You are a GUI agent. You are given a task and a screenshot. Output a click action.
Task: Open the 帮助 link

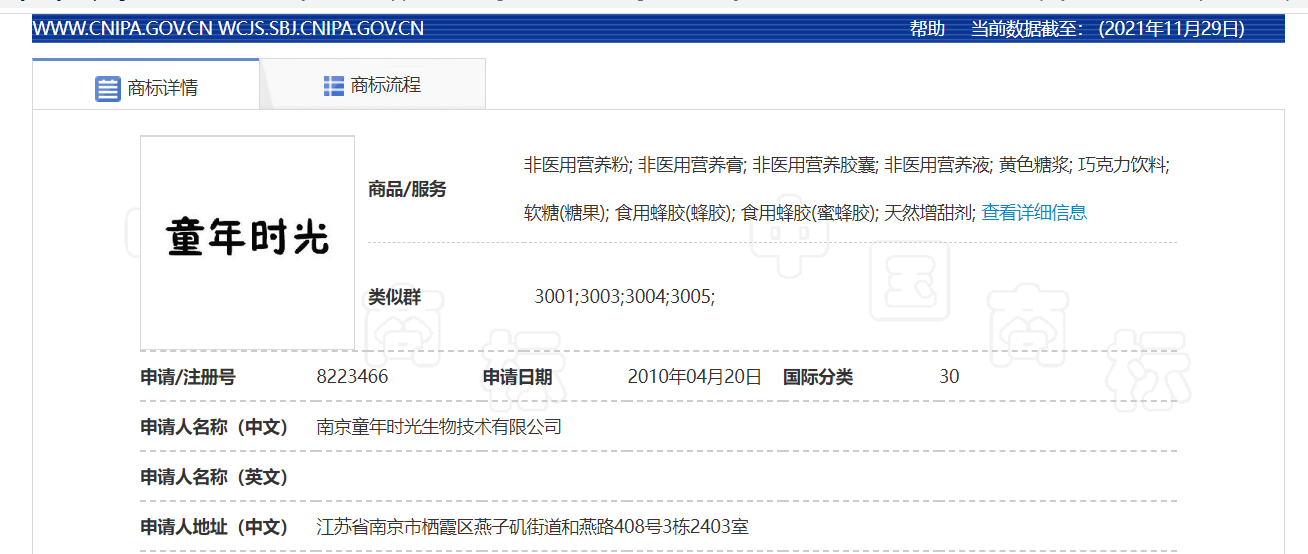tap(927, 29)
